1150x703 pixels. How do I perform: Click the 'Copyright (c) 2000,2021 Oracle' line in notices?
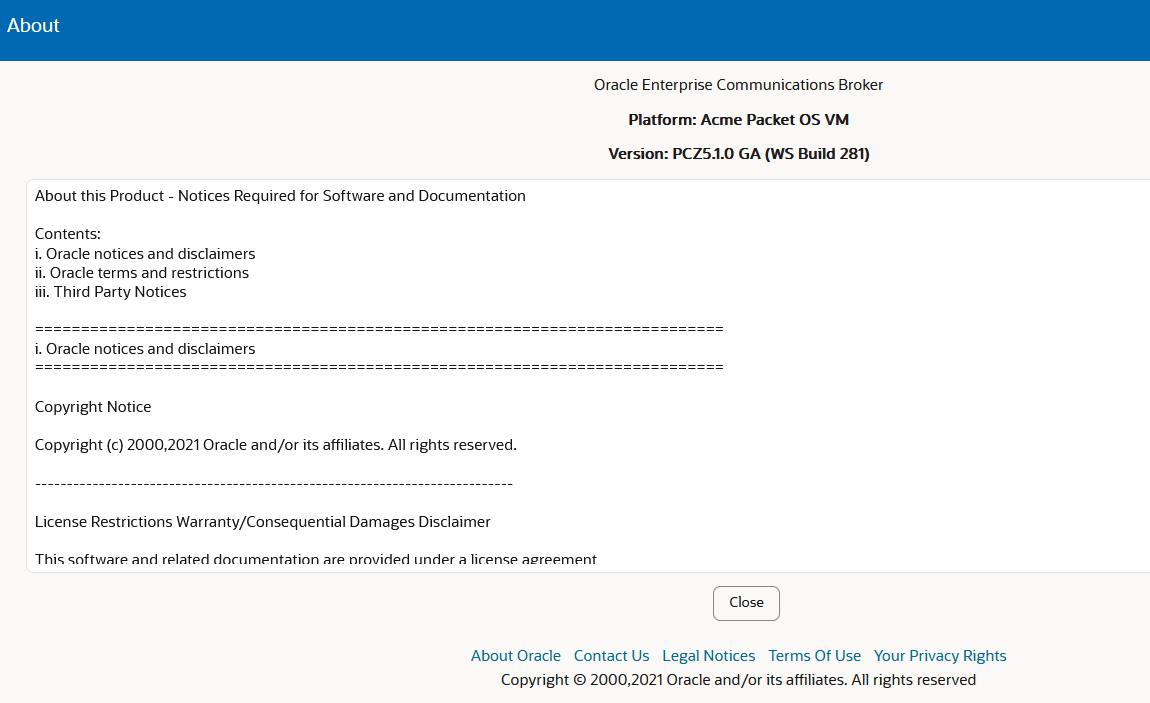click(276, 445)
